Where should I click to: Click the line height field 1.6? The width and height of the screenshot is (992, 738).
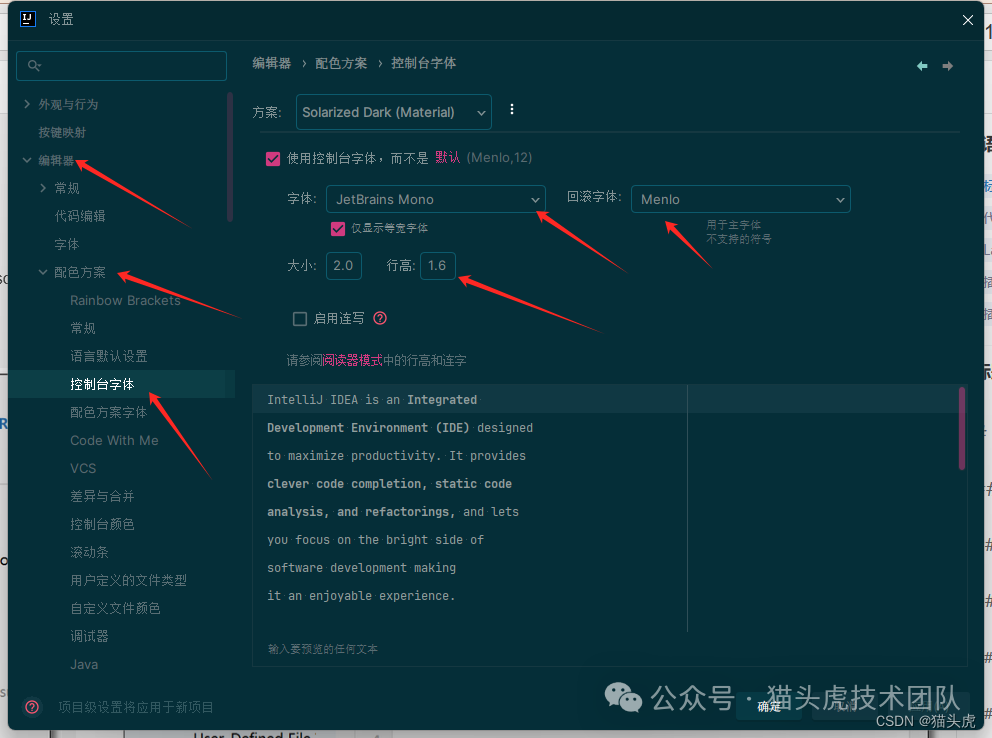click(437, 266)
